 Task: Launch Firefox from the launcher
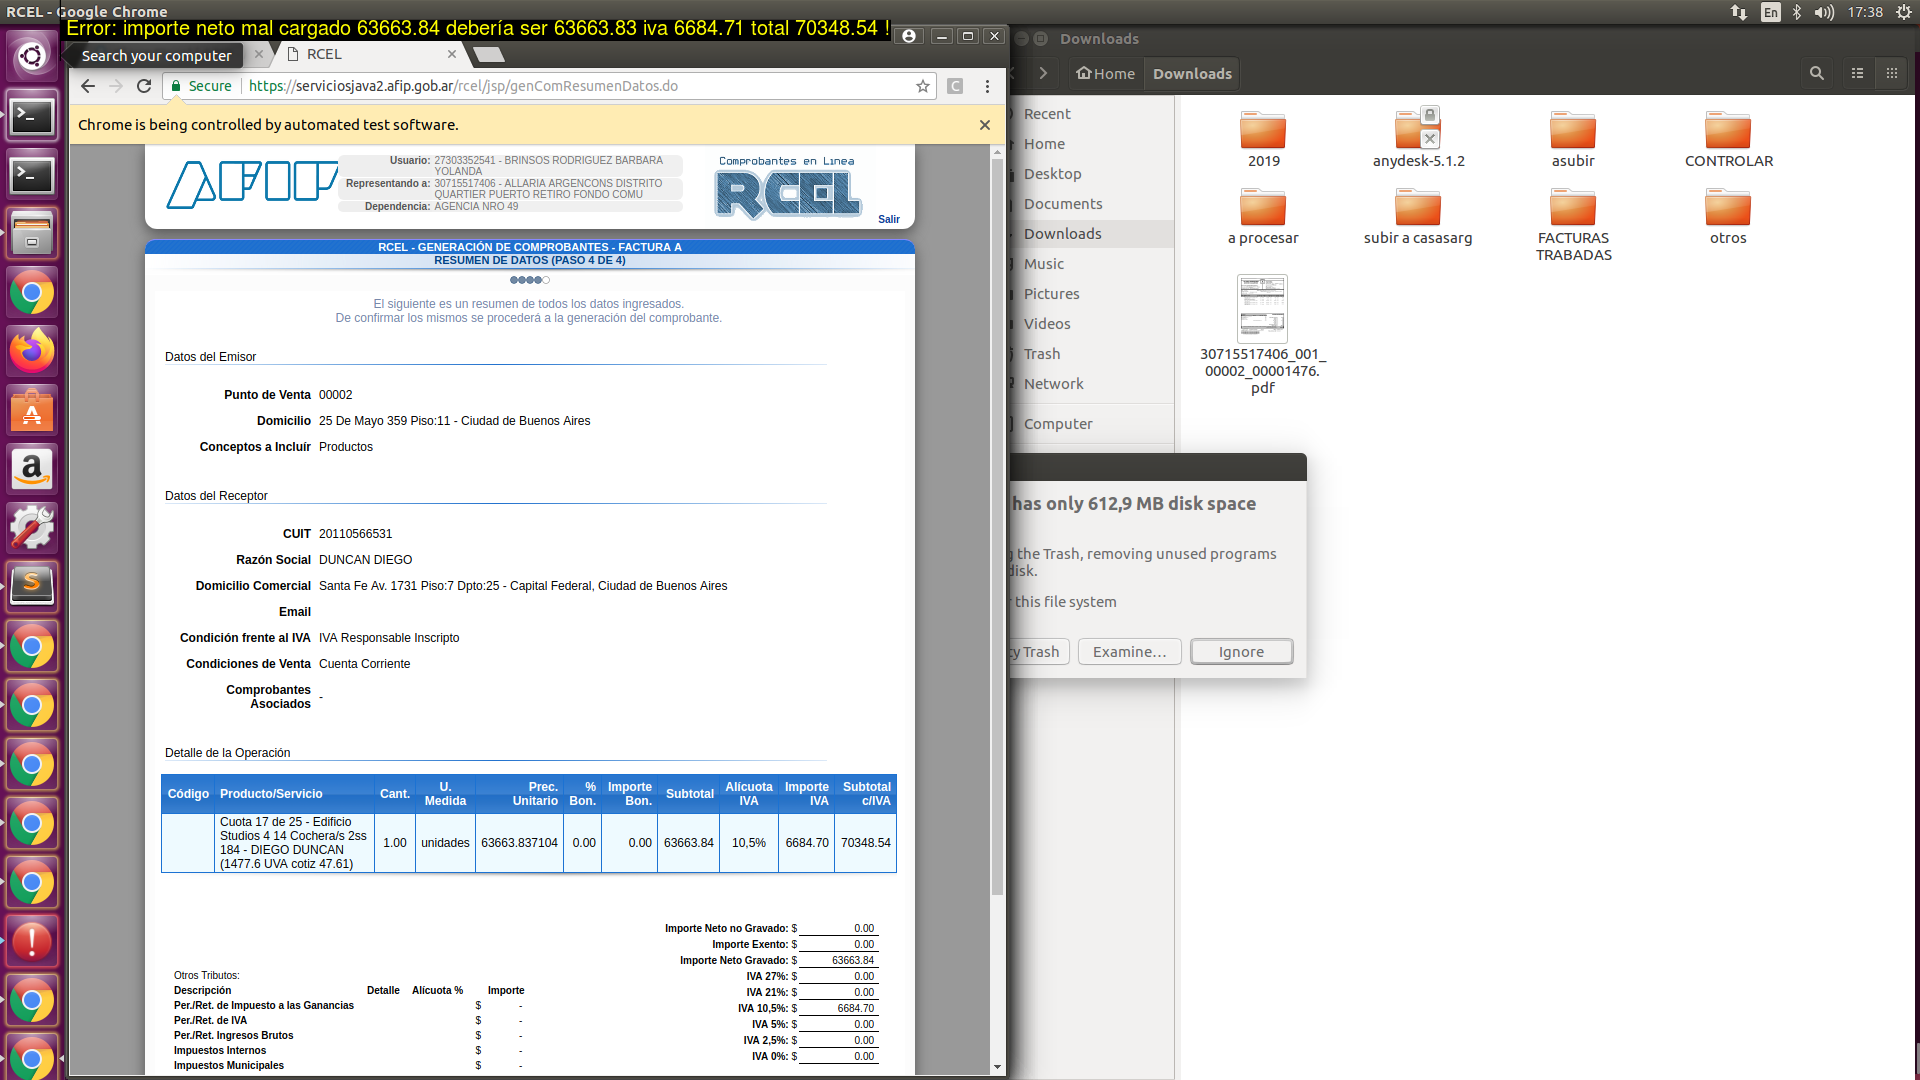click(x=32, y=351)
